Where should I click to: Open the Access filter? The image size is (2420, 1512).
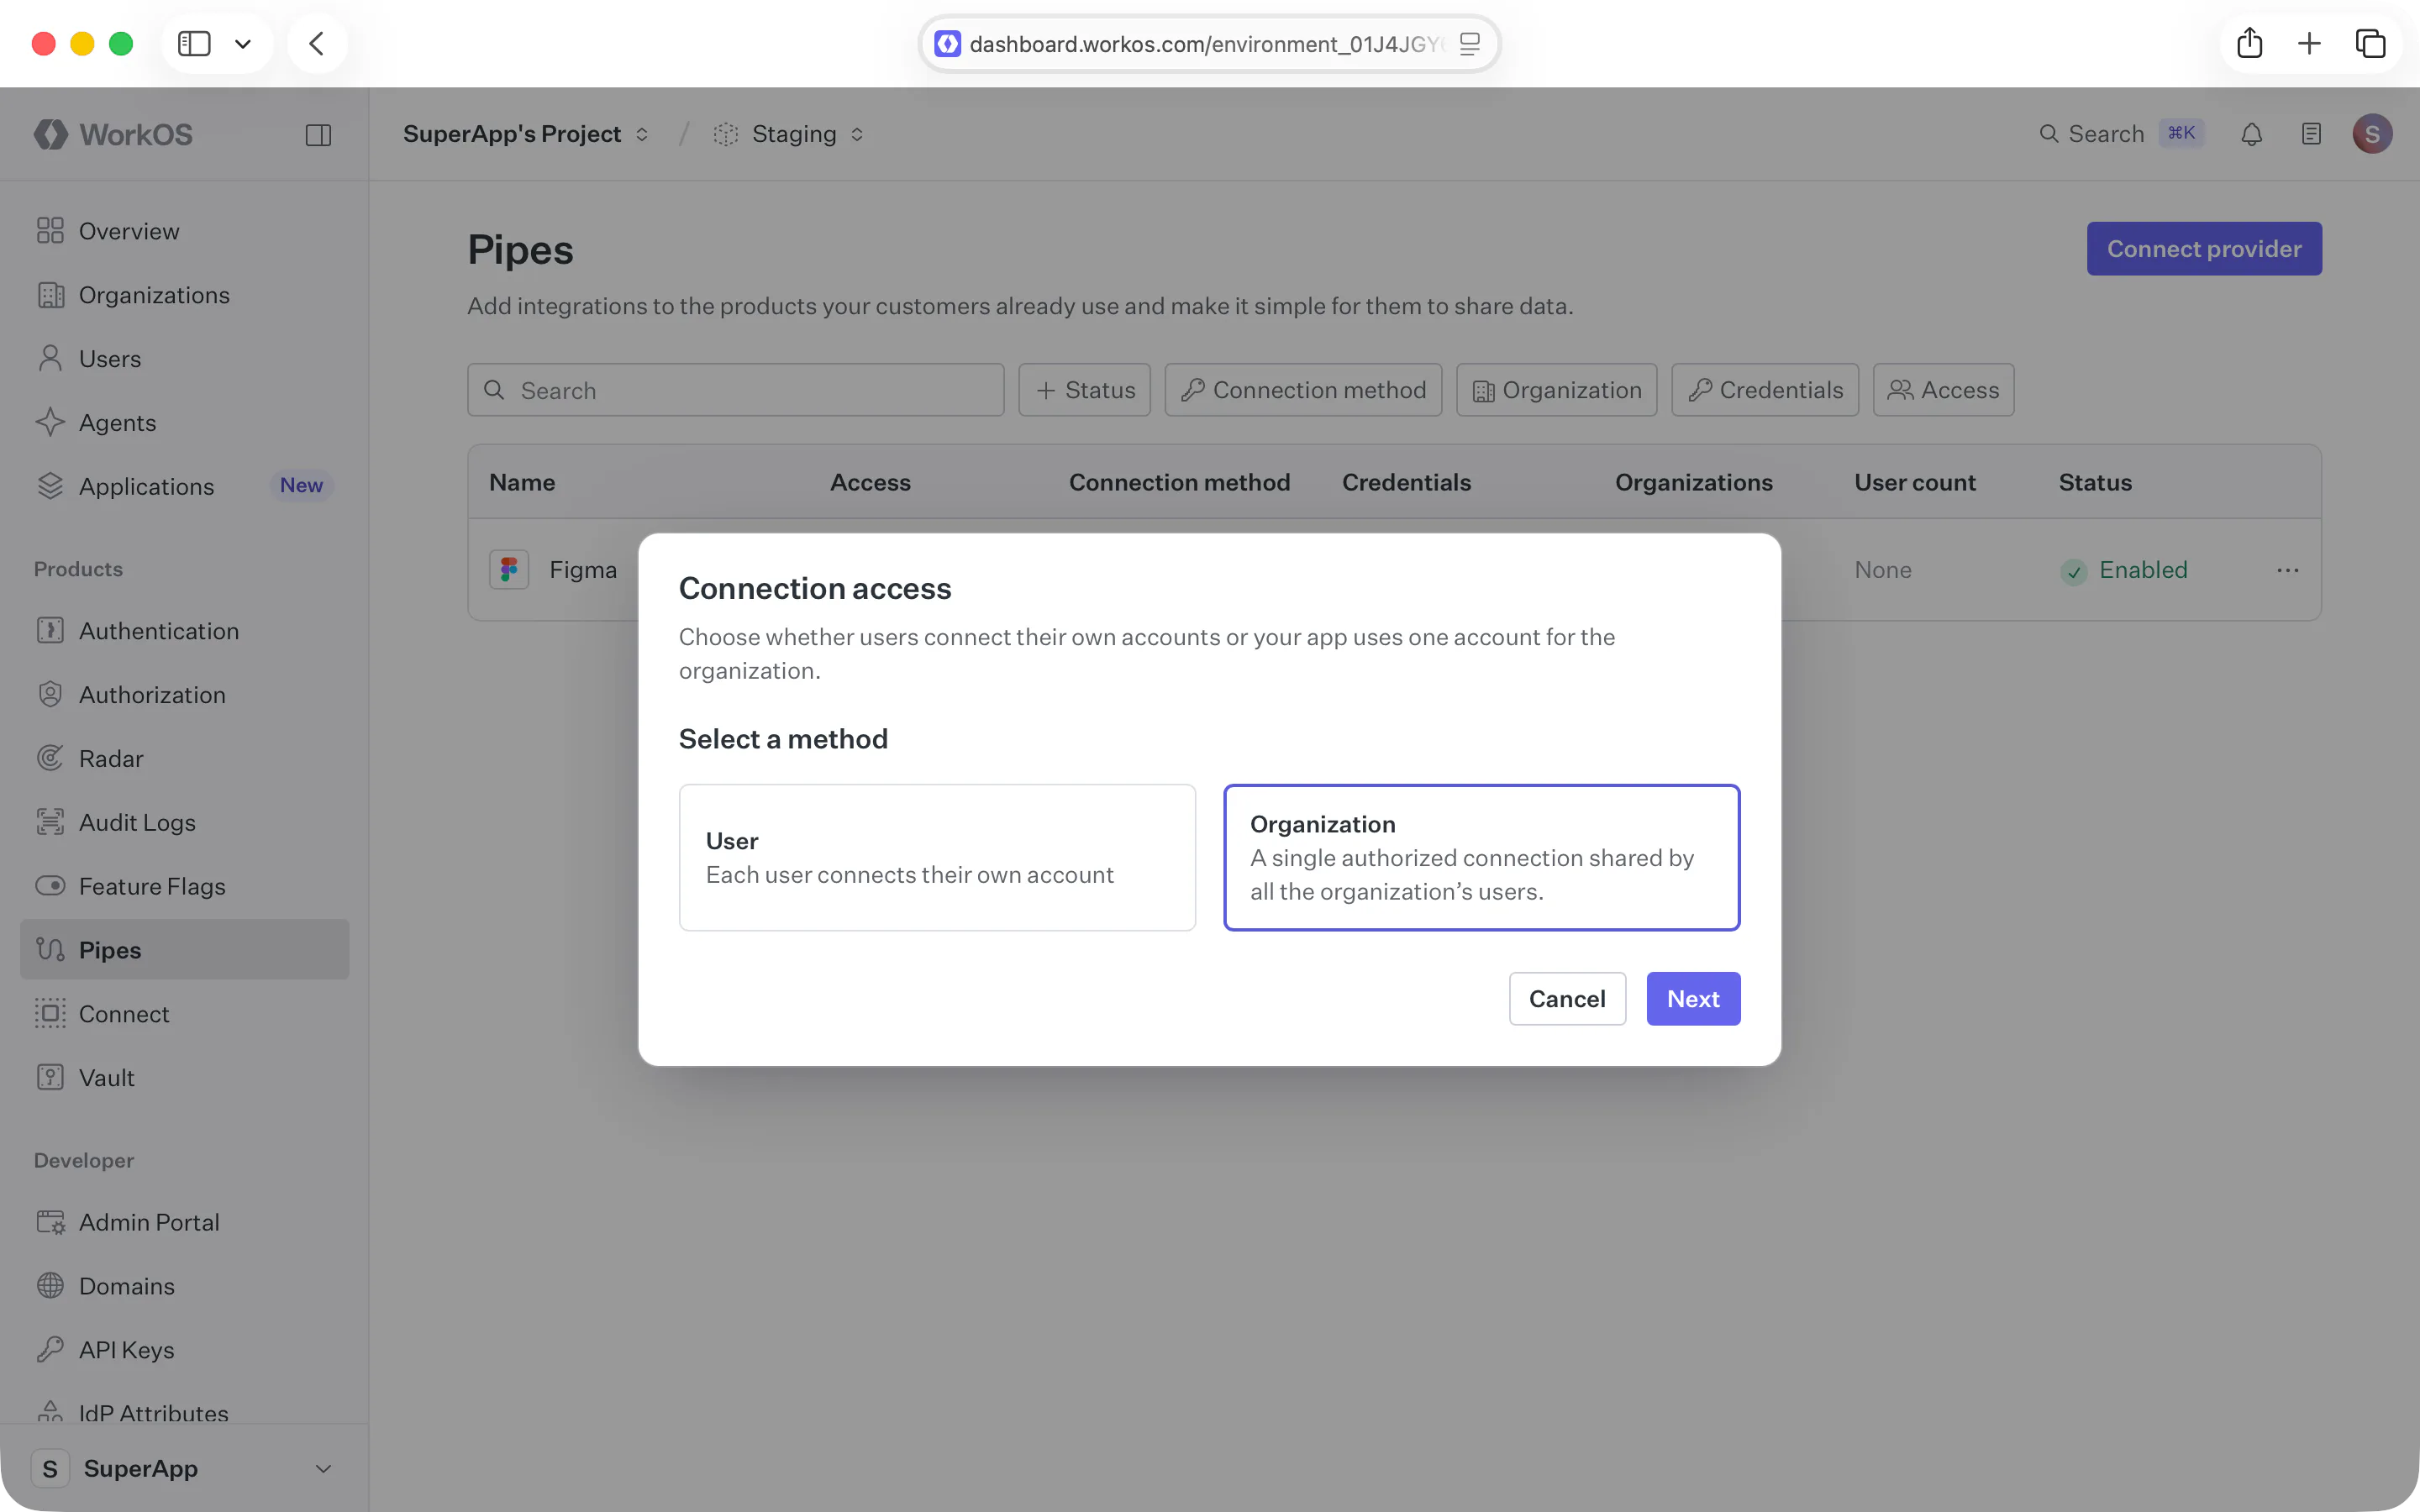(x=1943, y=390)
